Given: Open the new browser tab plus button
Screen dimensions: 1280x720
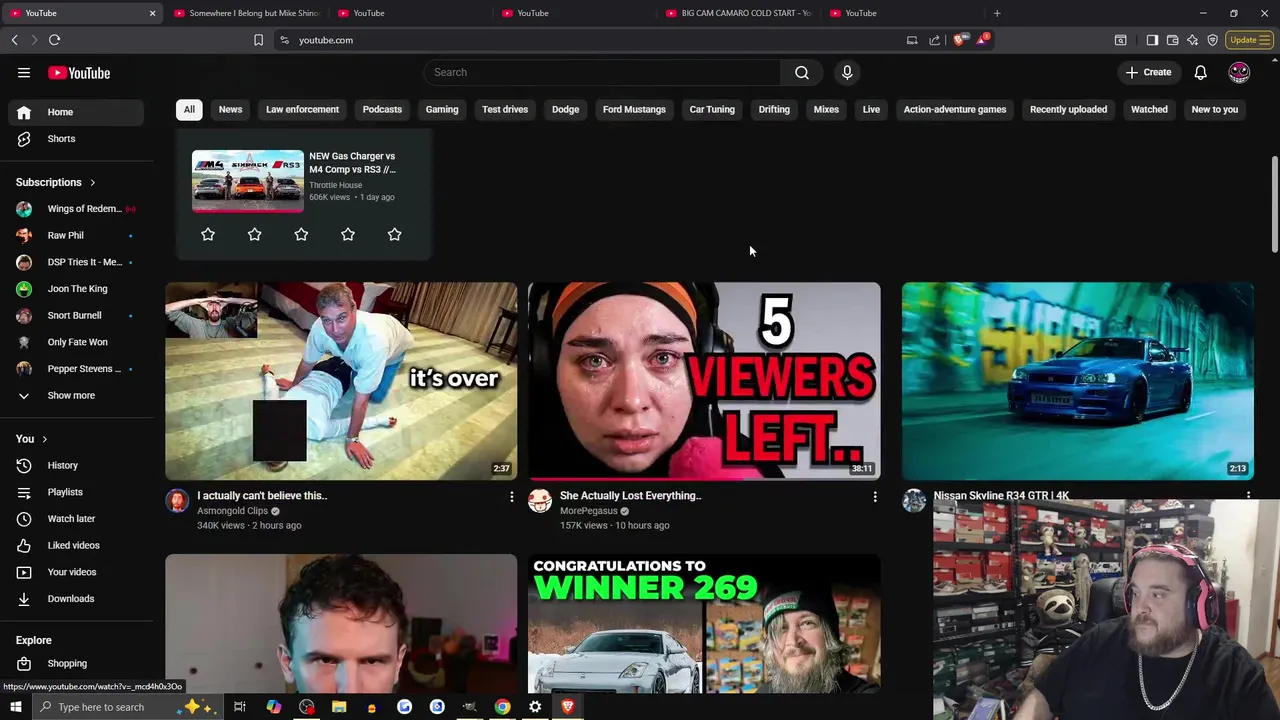Looking at the screenshot, I should [997, 13].
